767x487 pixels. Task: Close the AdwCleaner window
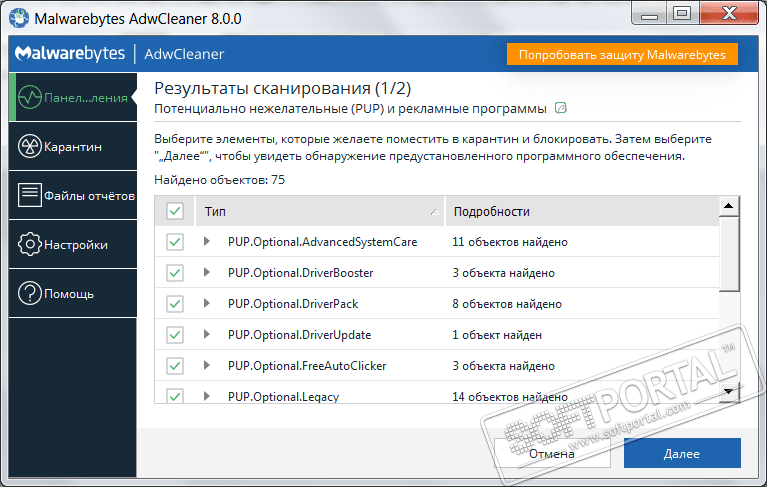[x=728, y=14]
